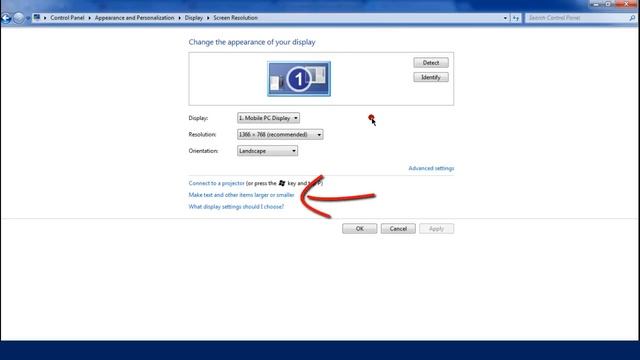Click the address bar refresh button

coord(516,18)
